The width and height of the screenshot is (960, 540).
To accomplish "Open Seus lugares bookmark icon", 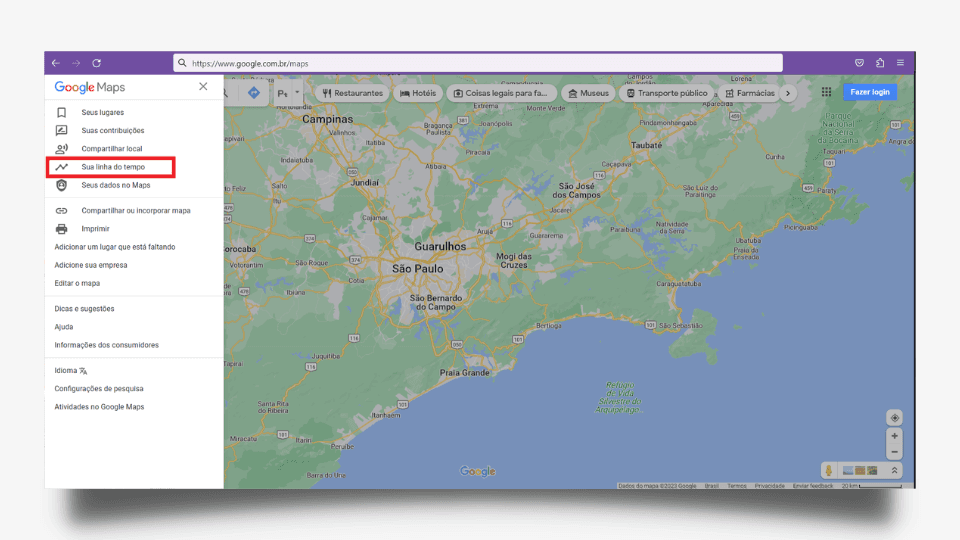I will pos(62,112).
